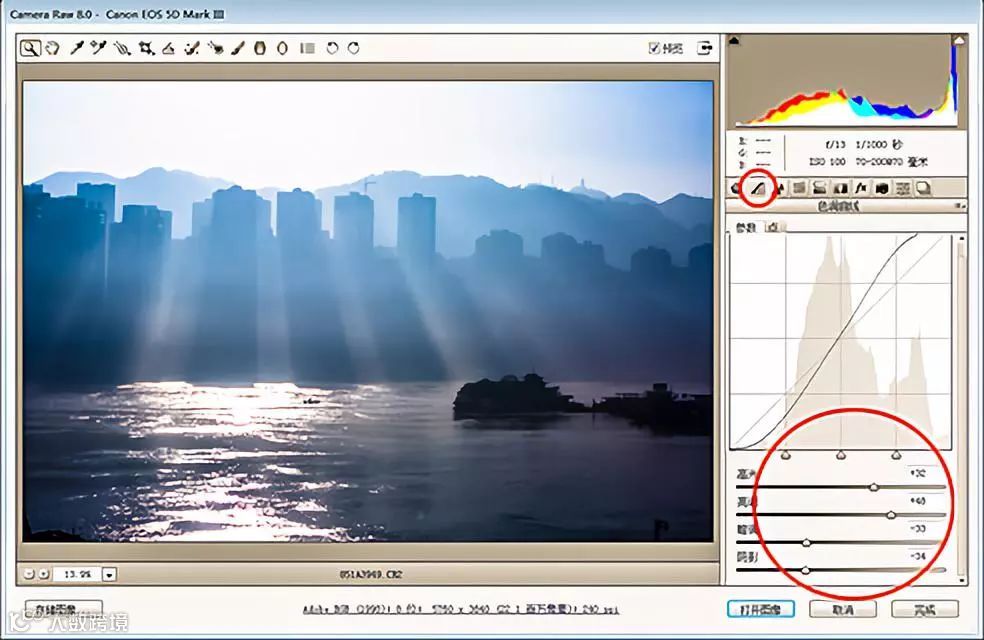Click the RGB histogram display
984x640 pixels.
(x=846, y=82)
